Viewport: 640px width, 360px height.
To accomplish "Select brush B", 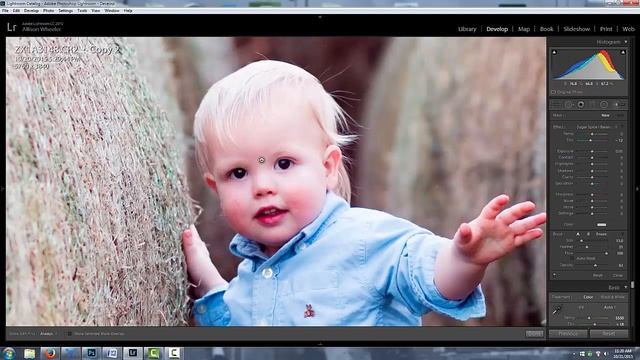I will coord(588,234).
